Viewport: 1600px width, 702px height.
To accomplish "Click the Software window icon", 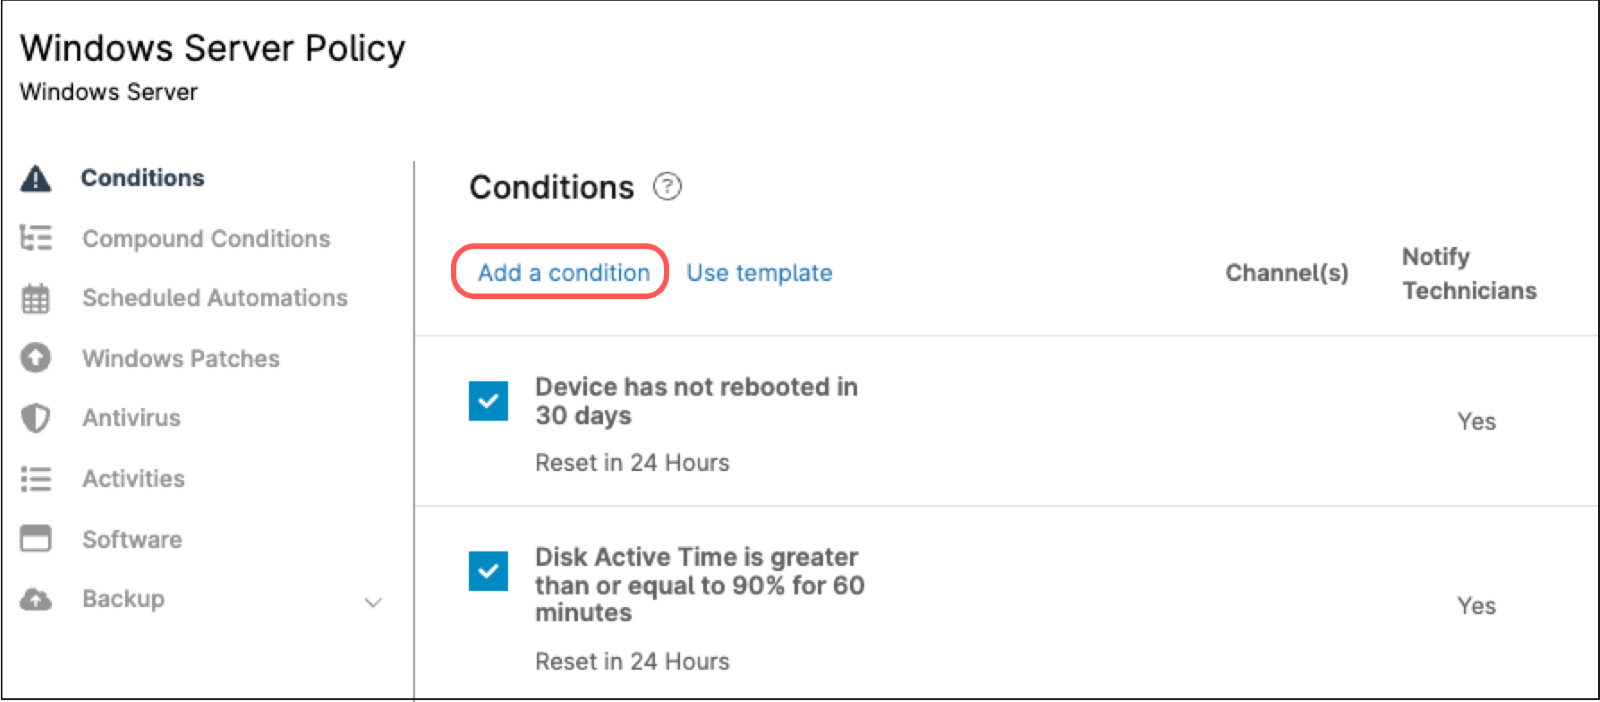I will [x=35, y=538].
